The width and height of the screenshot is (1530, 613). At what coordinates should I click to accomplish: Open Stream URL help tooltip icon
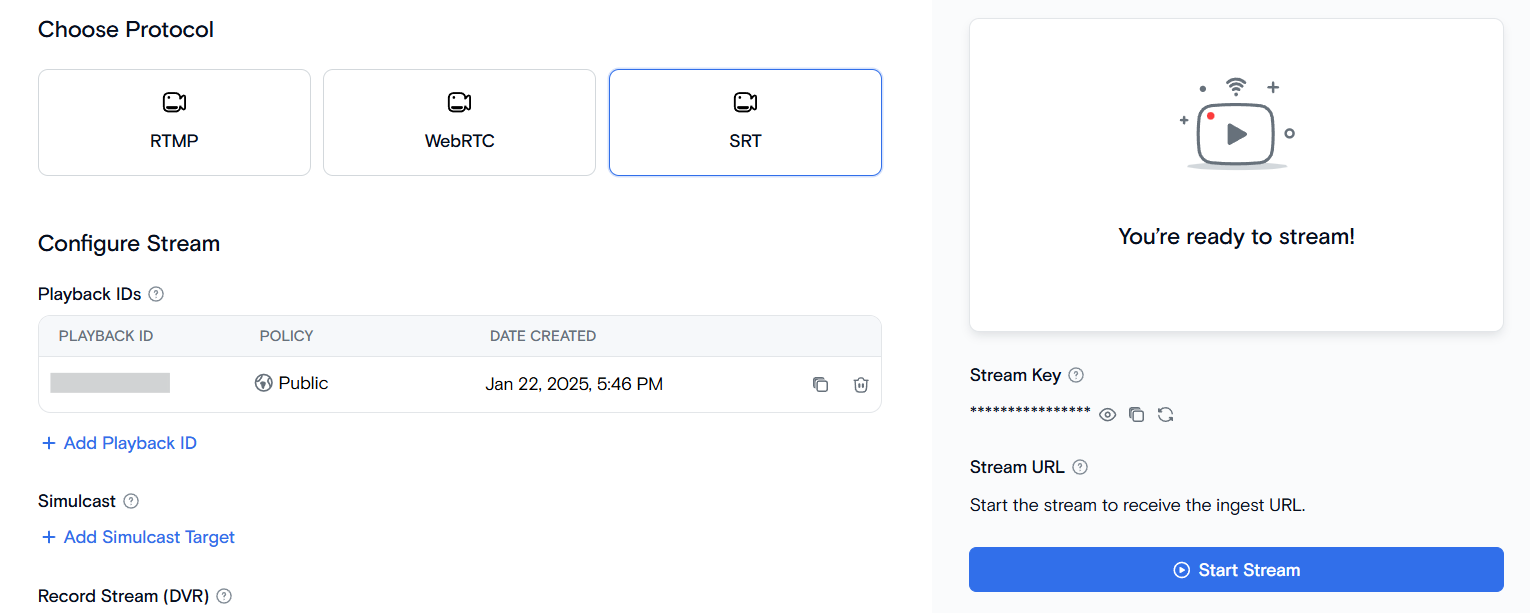pyautogui.click(x=1080, y=467)
